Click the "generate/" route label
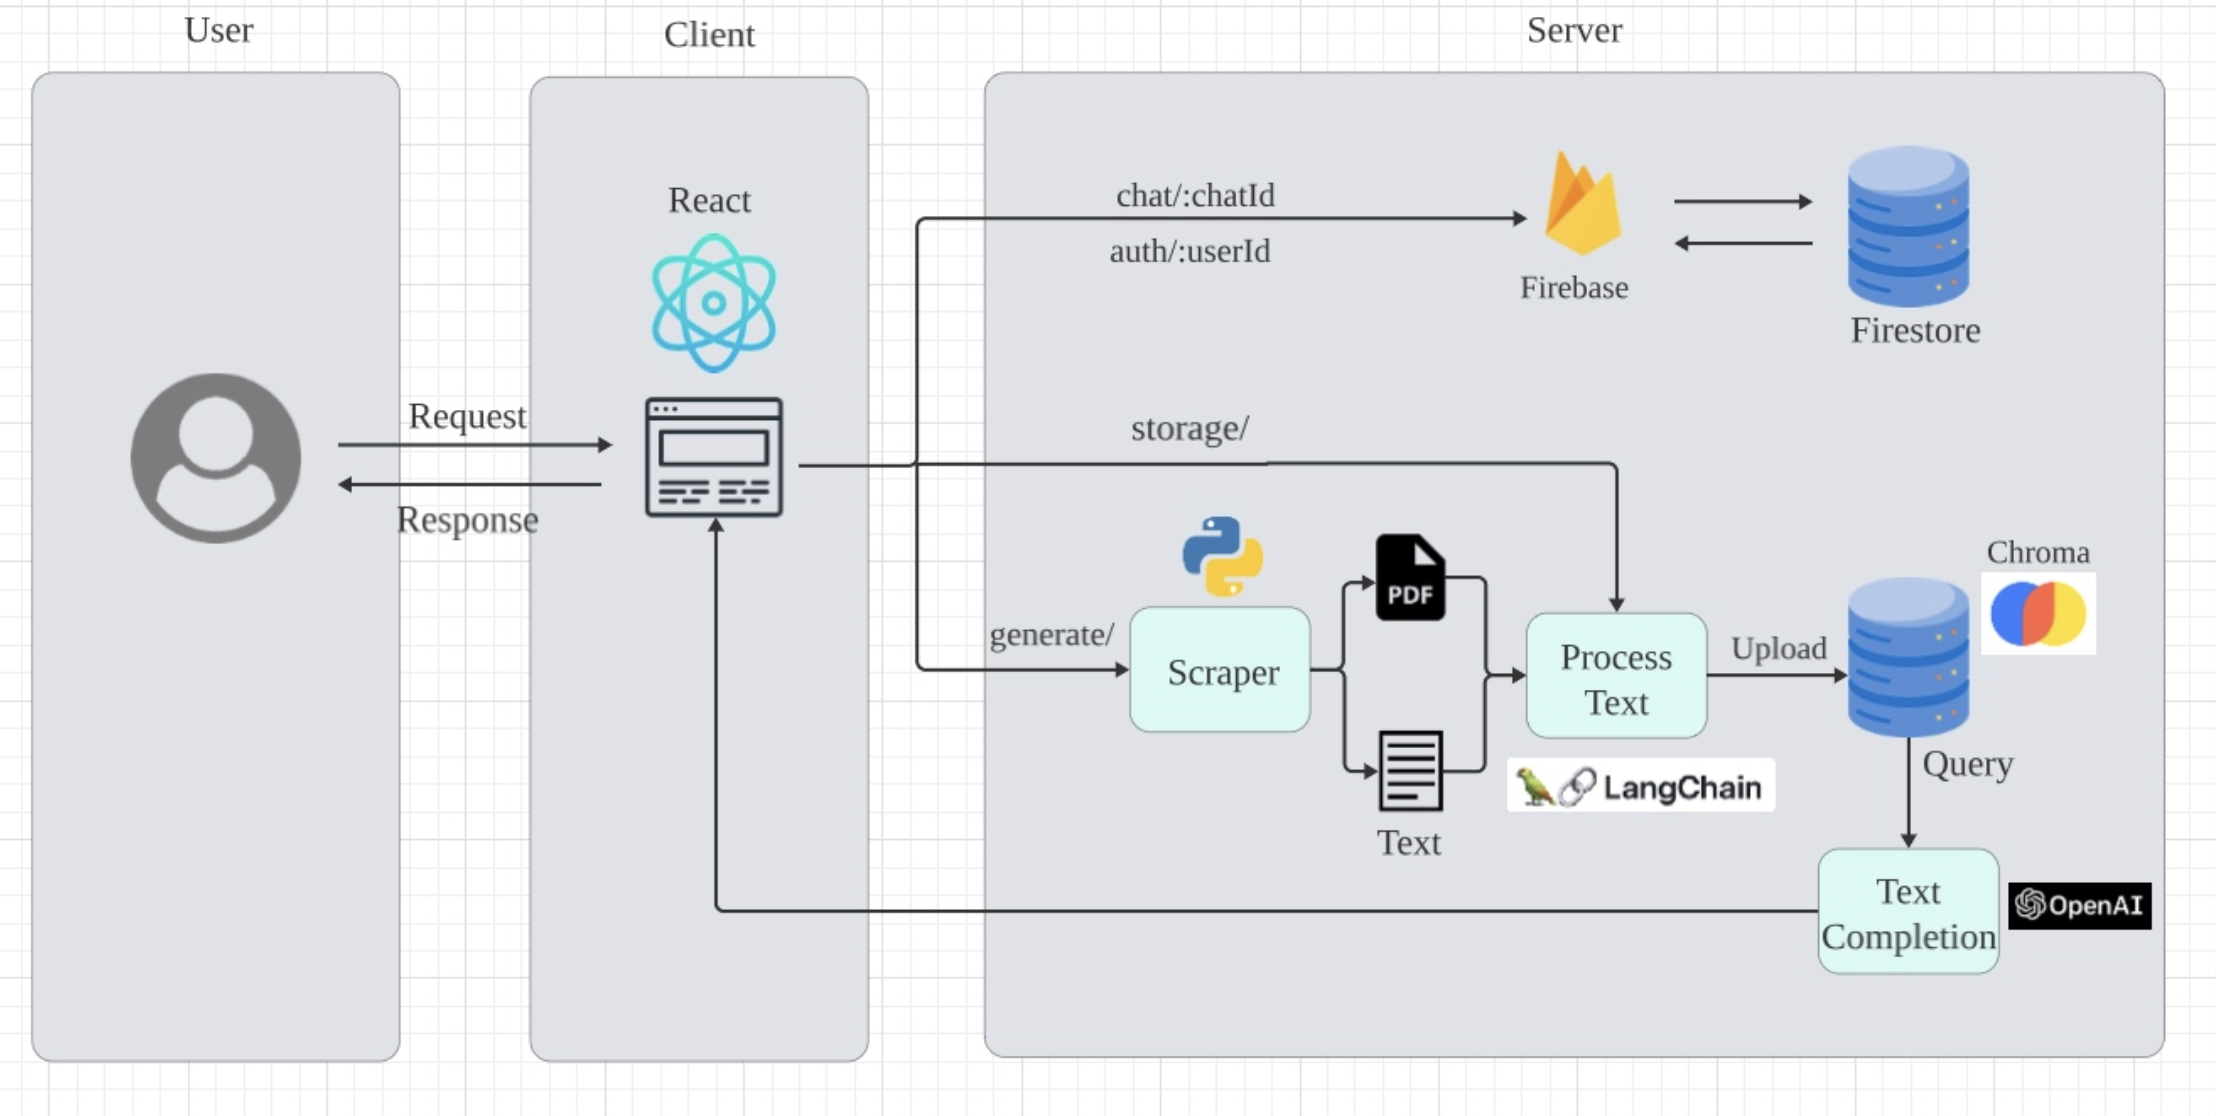 click(1051, 635)
